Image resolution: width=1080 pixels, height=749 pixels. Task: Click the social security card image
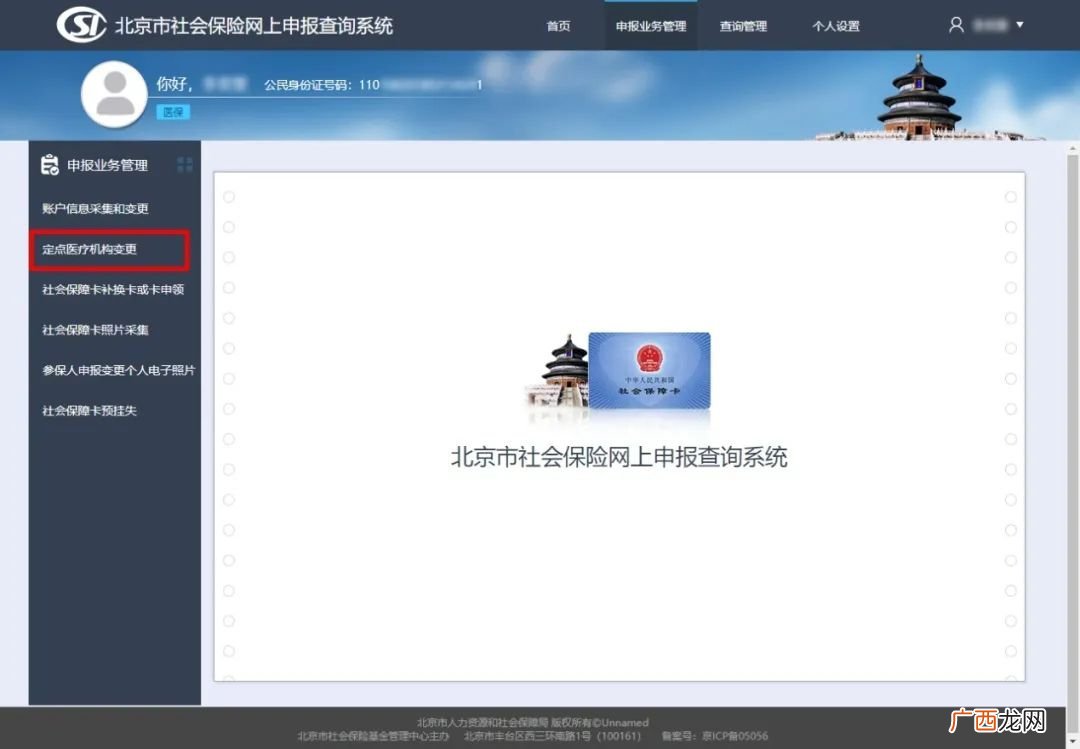650,371
